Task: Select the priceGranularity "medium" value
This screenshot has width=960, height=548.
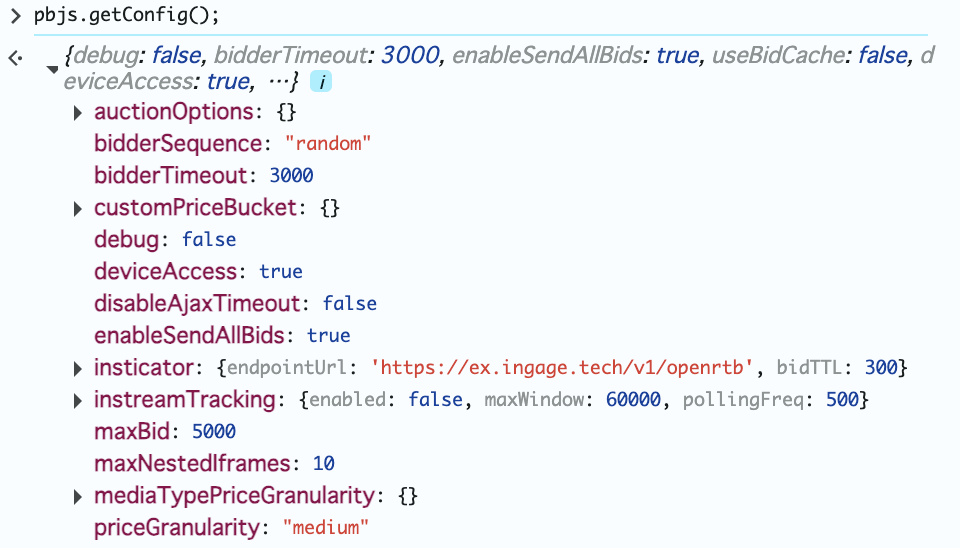Action: pyautogui.click(x=326, y=527)
